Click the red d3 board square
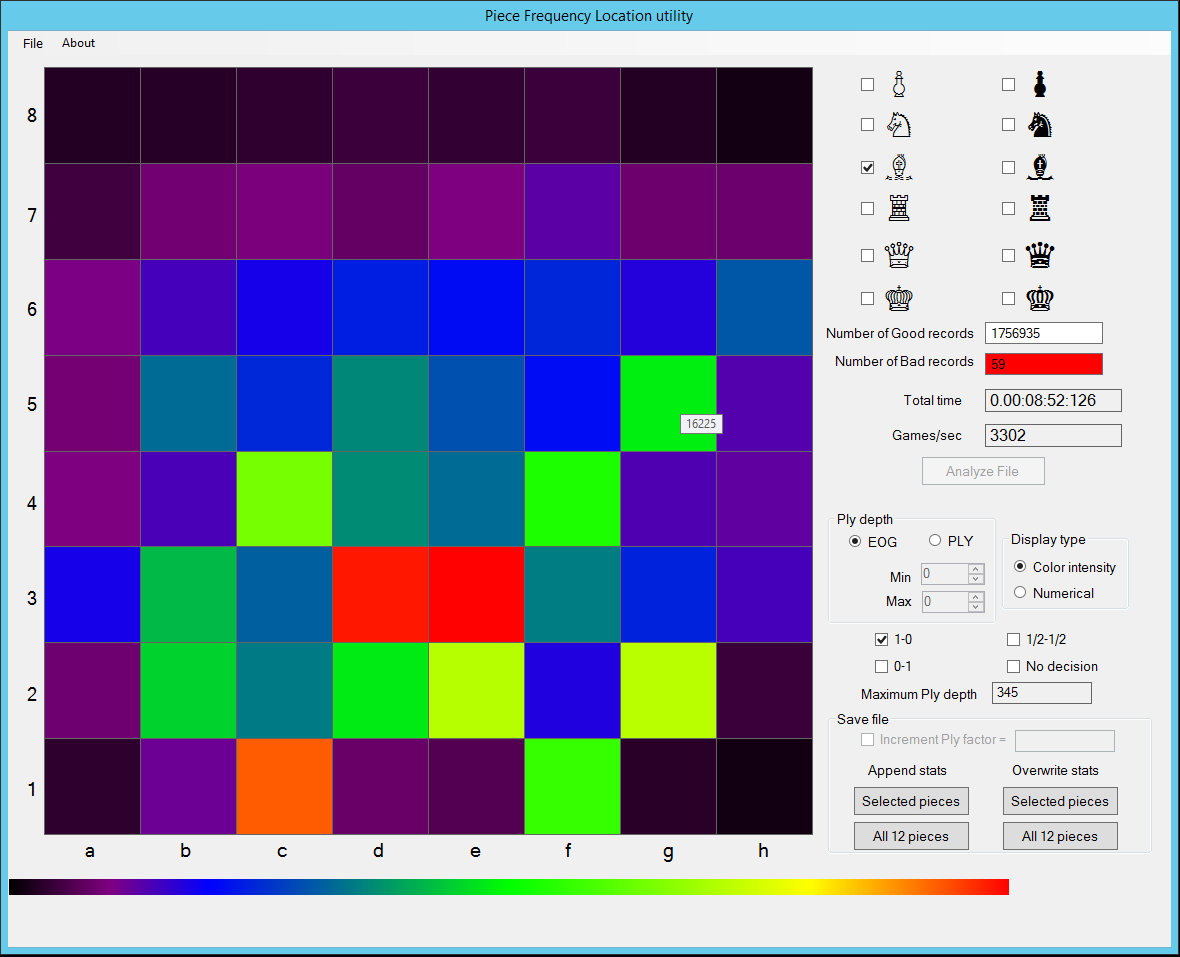Viewport: 1180px width, 957px height. click(x=380, y=594)
